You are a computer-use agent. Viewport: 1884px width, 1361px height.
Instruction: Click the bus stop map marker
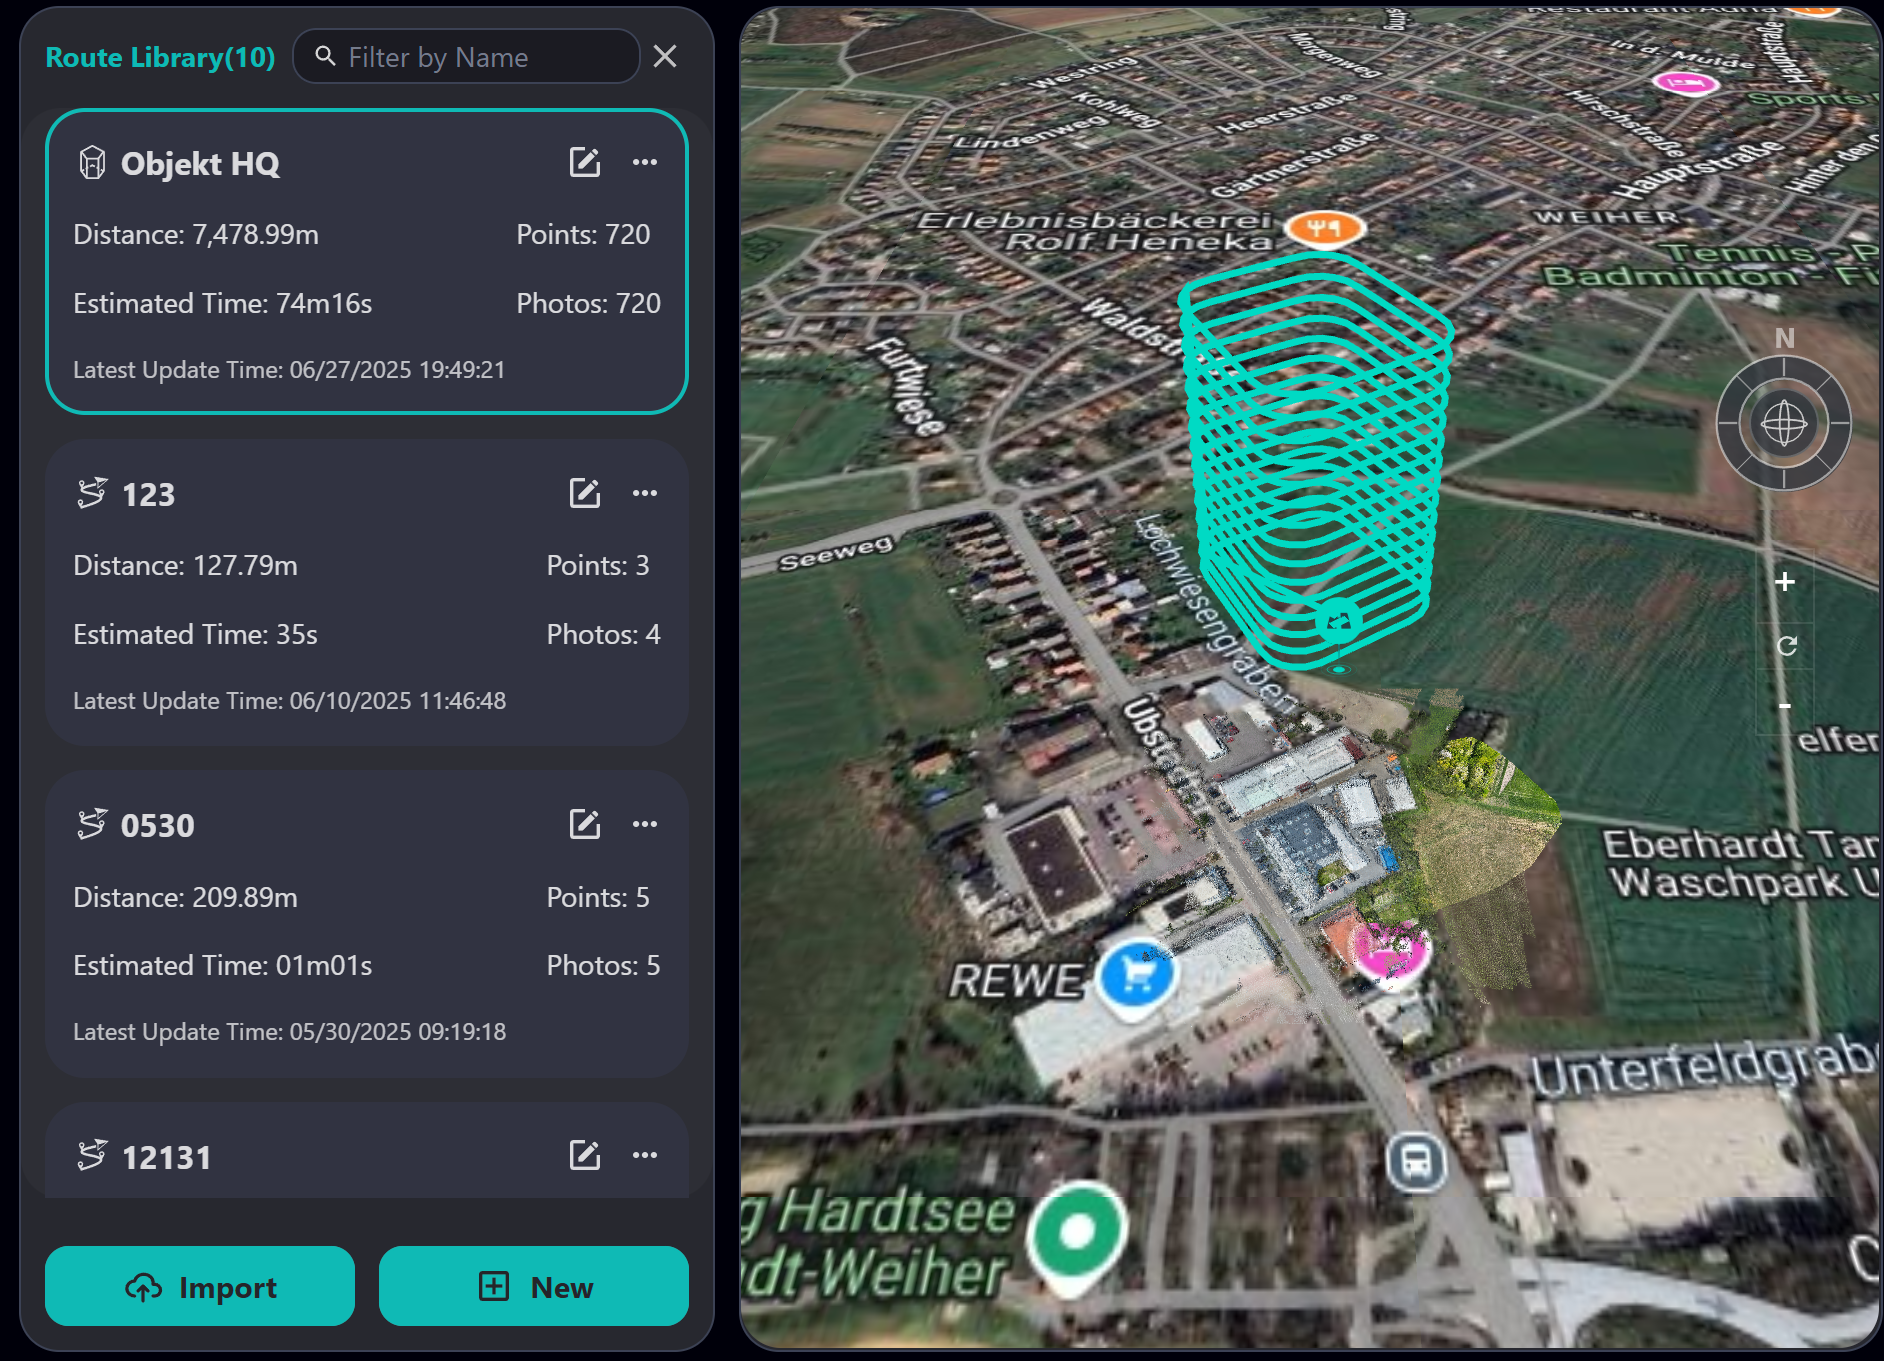pyautogui.click(x=1415, y=1163)
